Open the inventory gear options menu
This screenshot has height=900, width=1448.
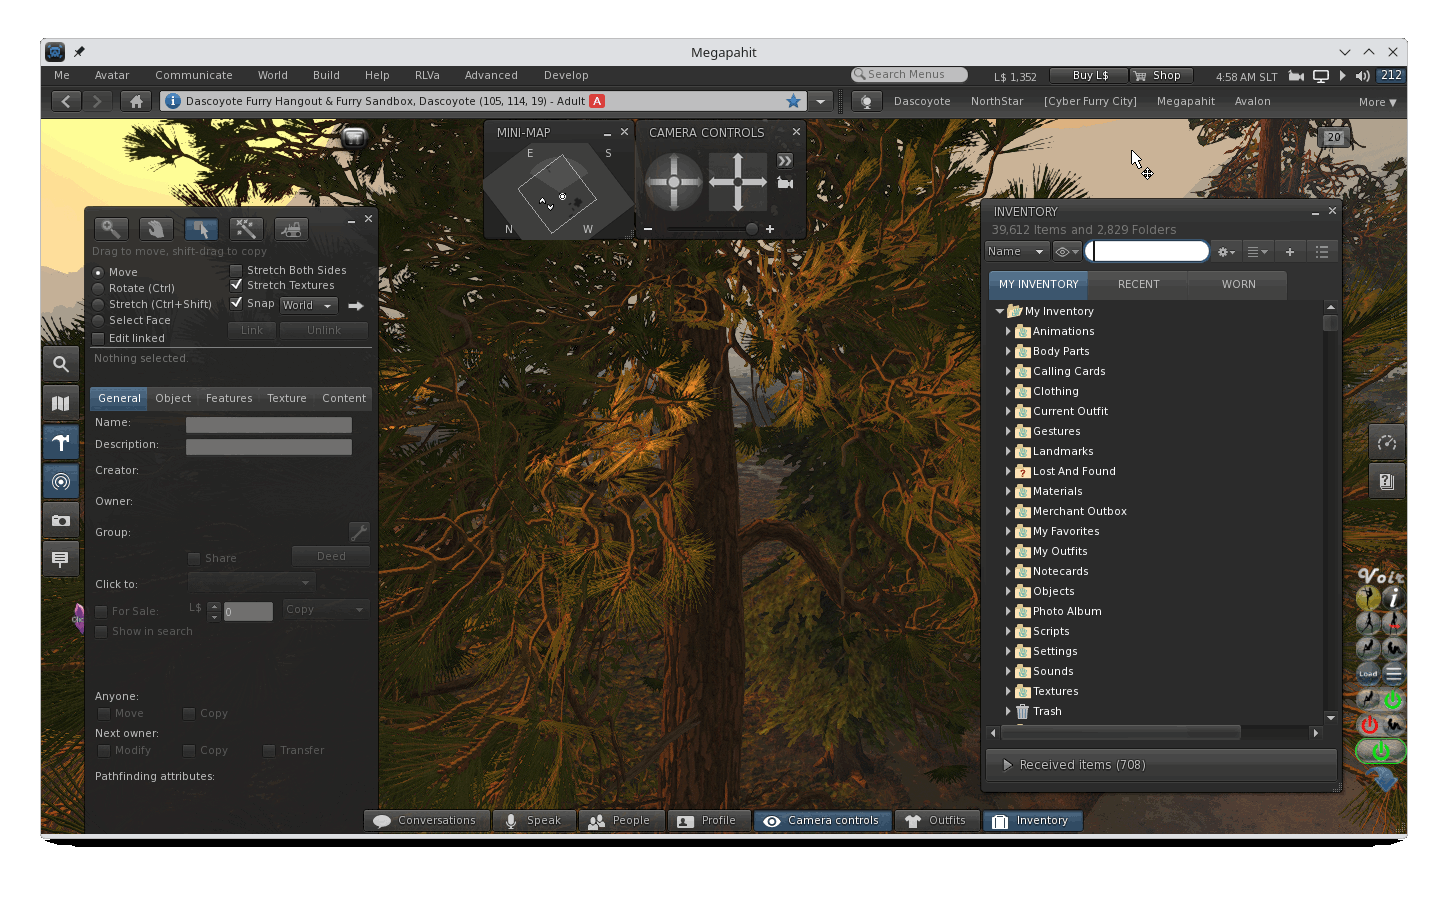click(1226, 251)
